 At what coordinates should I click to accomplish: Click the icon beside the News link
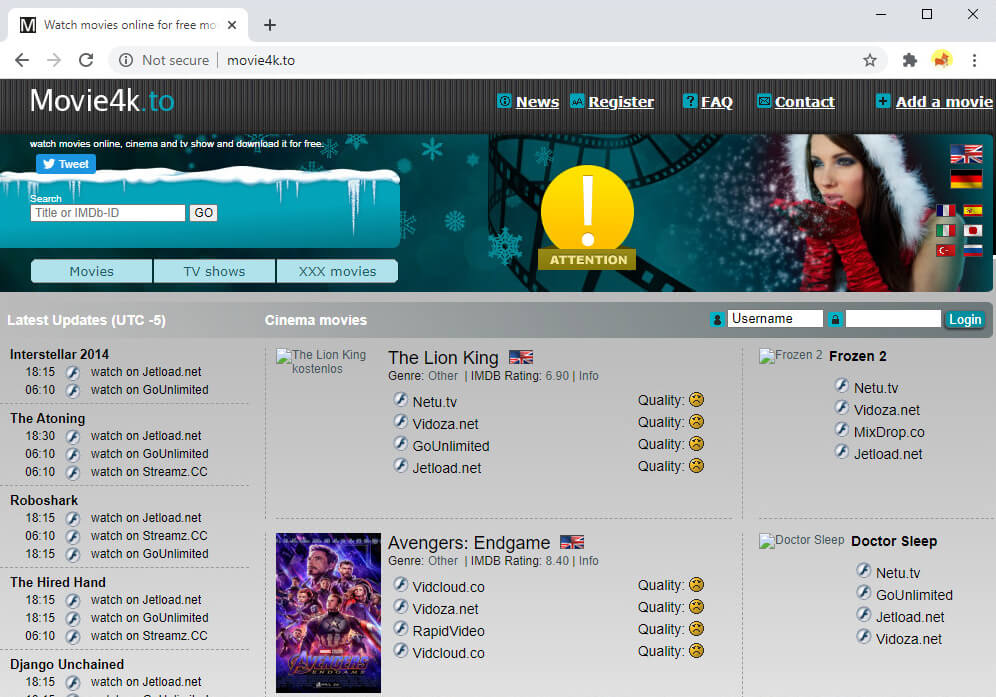[x=504, y=101]
